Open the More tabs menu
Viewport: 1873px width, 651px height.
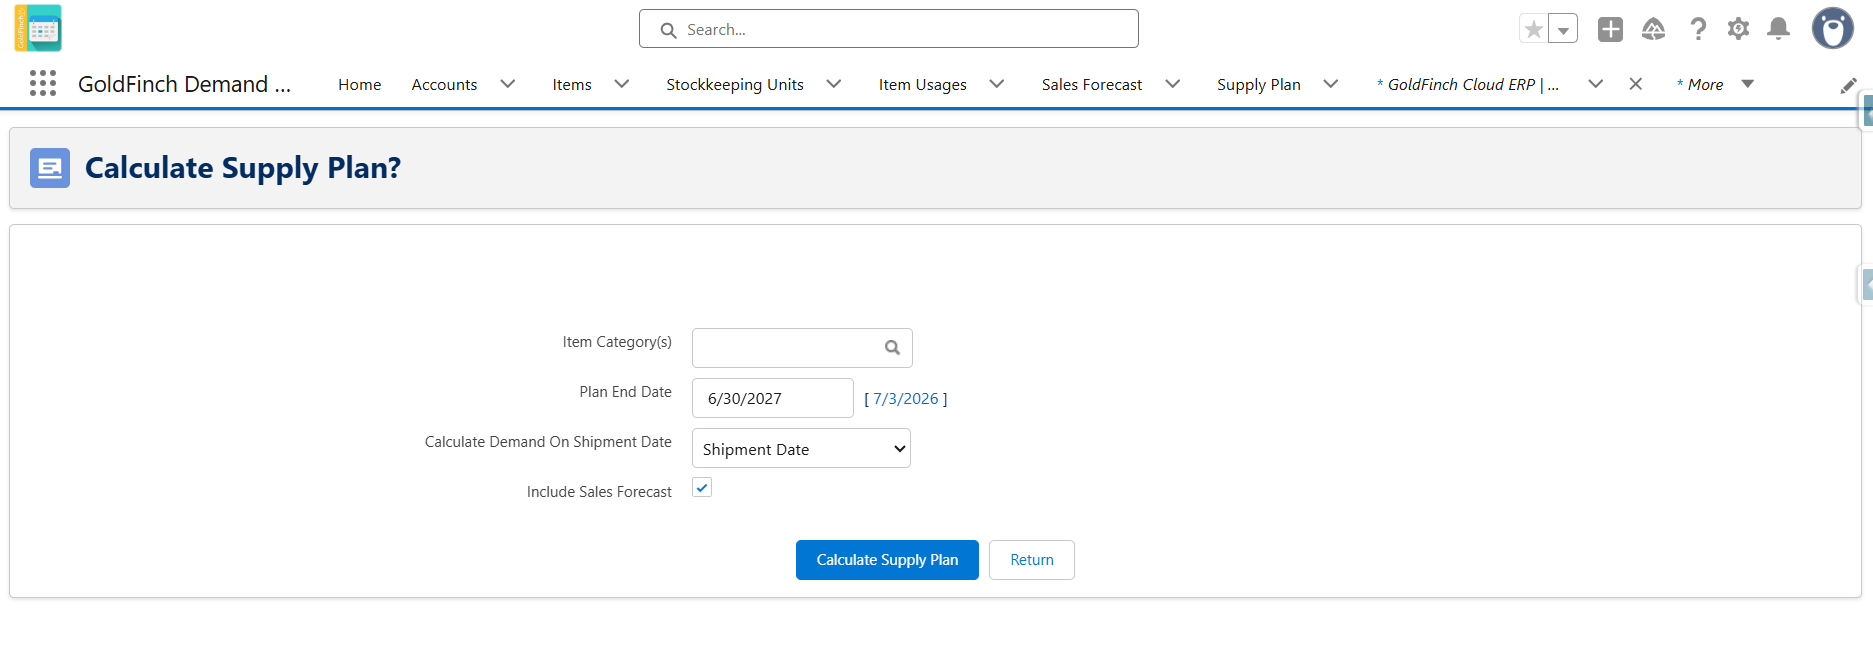point(1716,85)
